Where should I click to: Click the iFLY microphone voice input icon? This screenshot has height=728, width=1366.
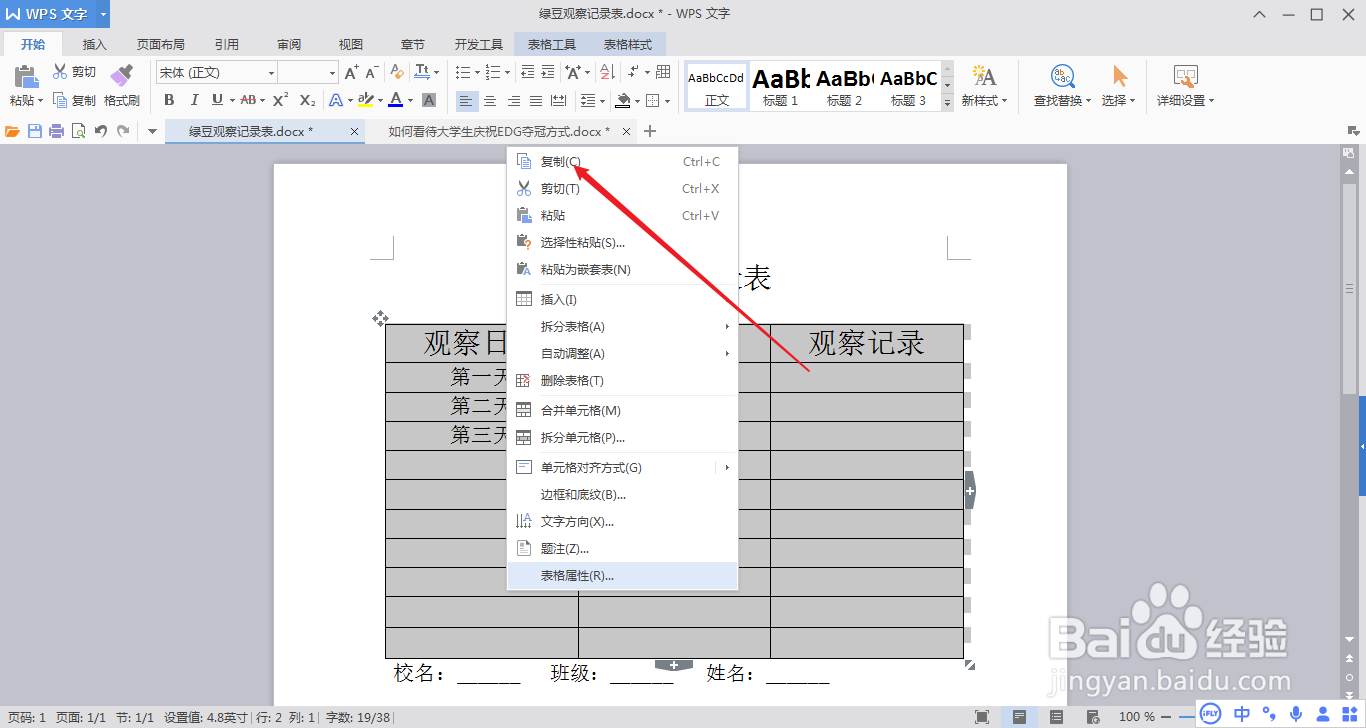1297,713
